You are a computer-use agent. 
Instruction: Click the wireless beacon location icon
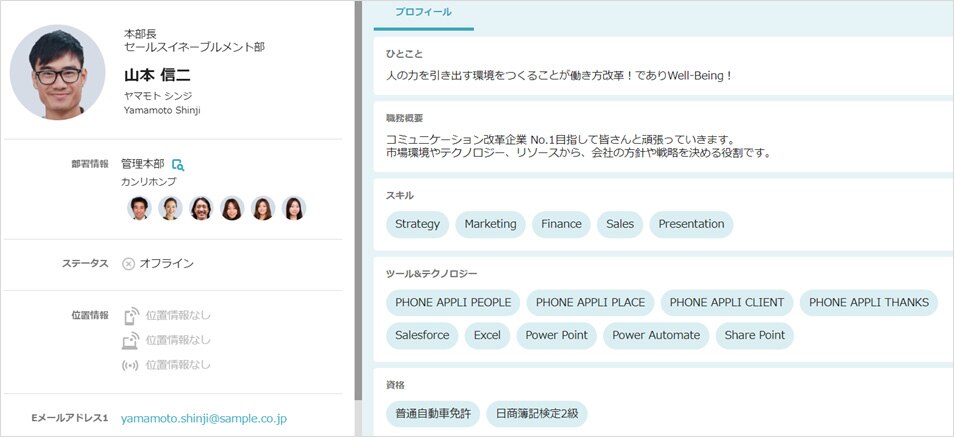click(130, 365)
